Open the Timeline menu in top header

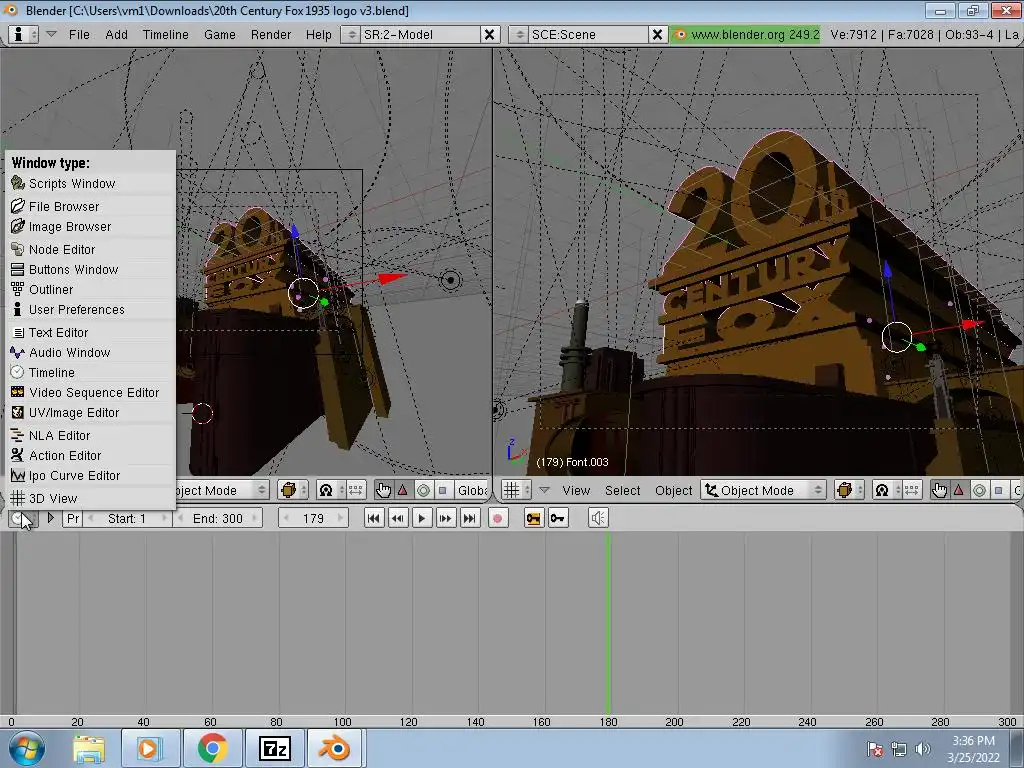pos(165,35)
